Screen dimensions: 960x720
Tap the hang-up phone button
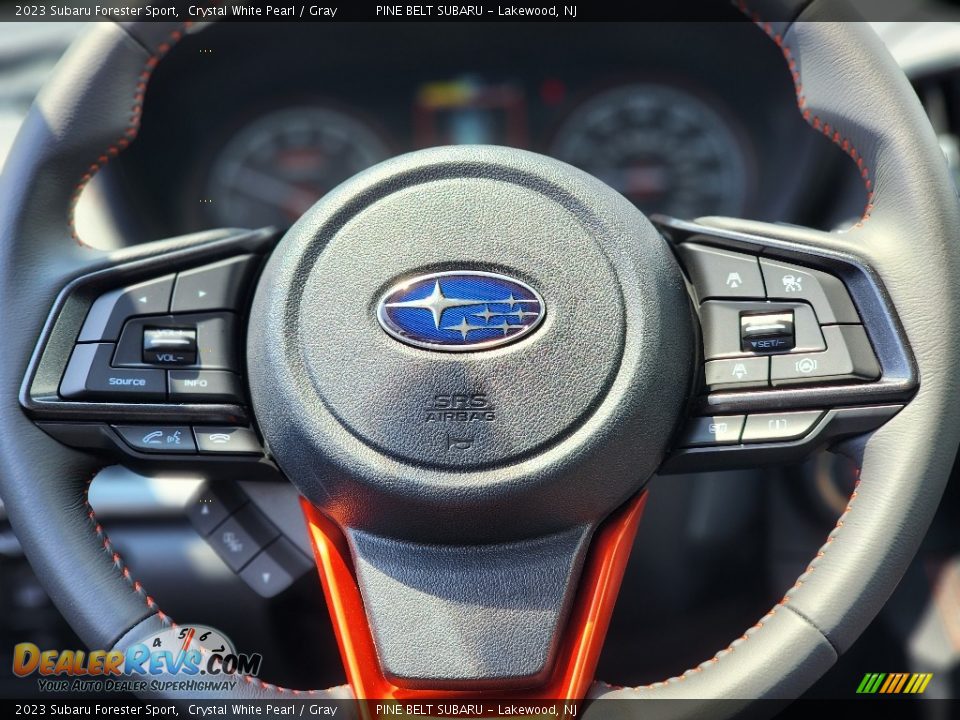tap(226, 439)
